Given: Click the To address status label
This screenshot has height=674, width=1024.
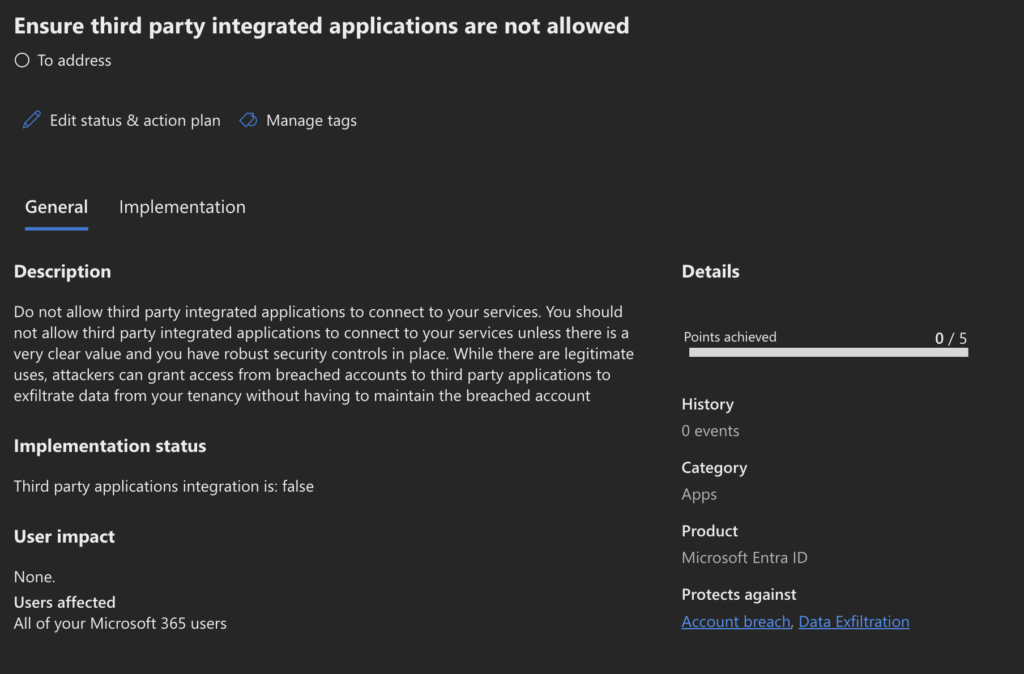Looking at the screenshot, I should pyautogui.click(x=74, y=61).
